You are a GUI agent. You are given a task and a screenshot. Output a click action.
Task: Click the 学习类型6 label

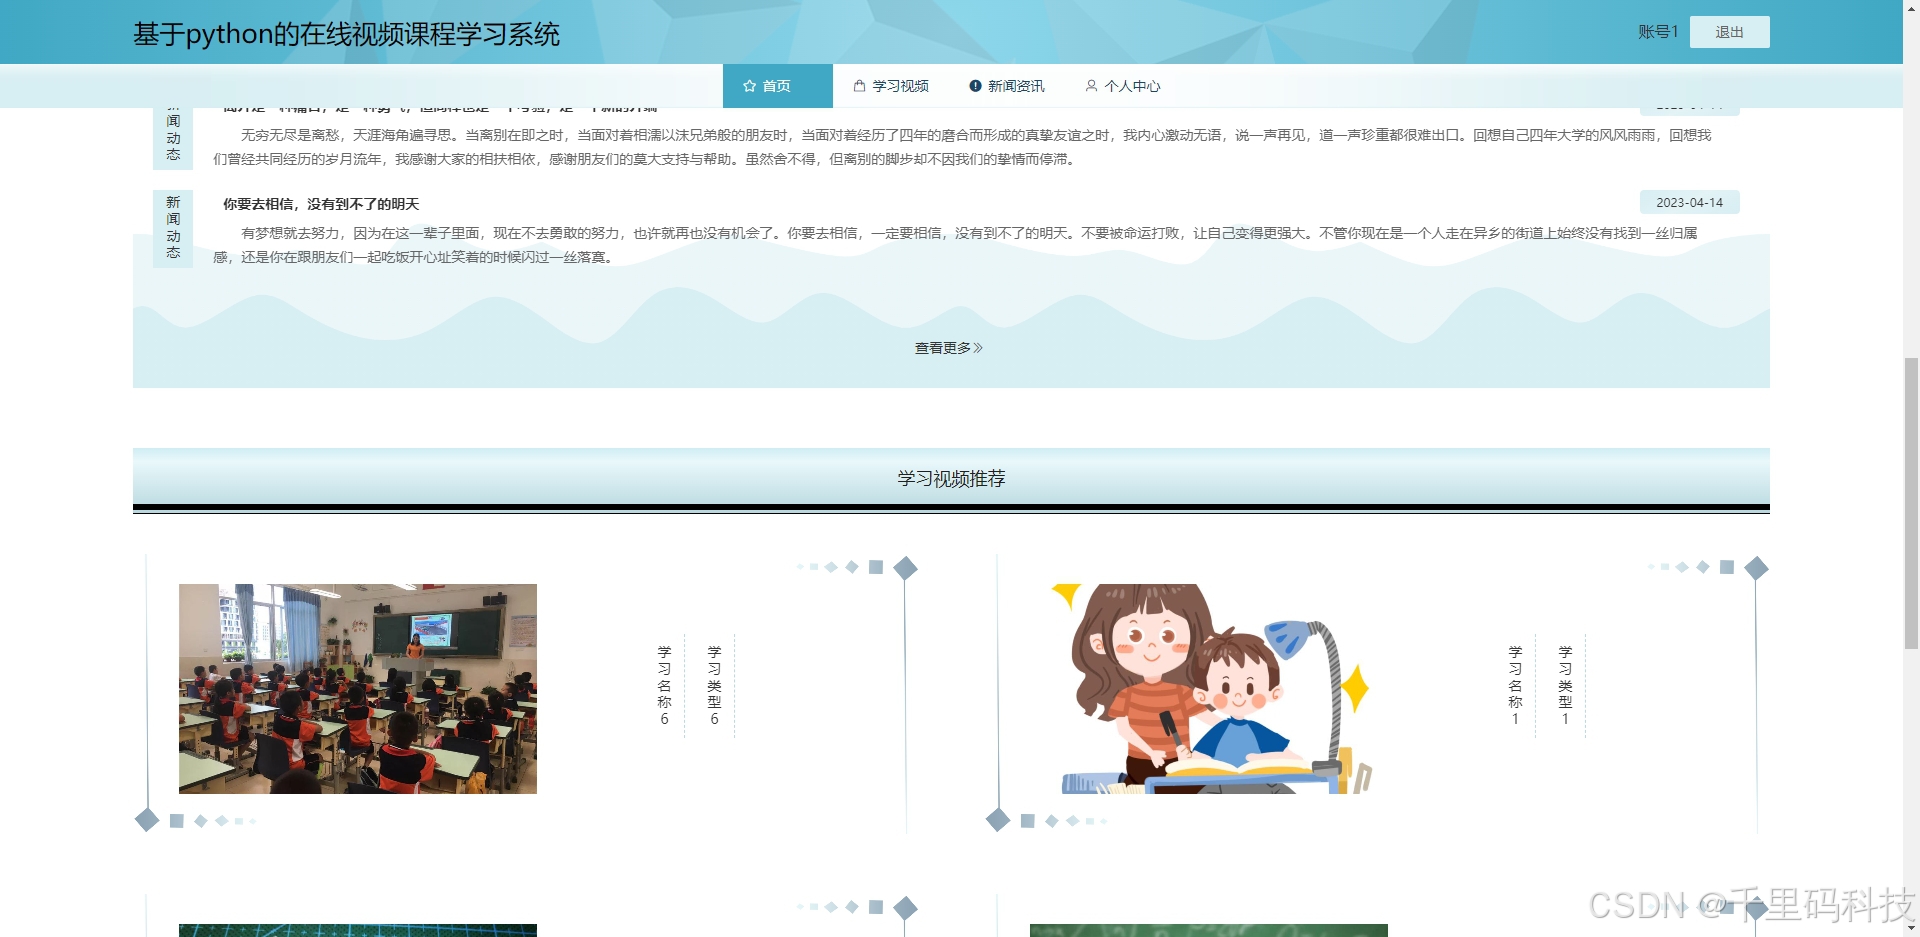[x=714, y=685]
